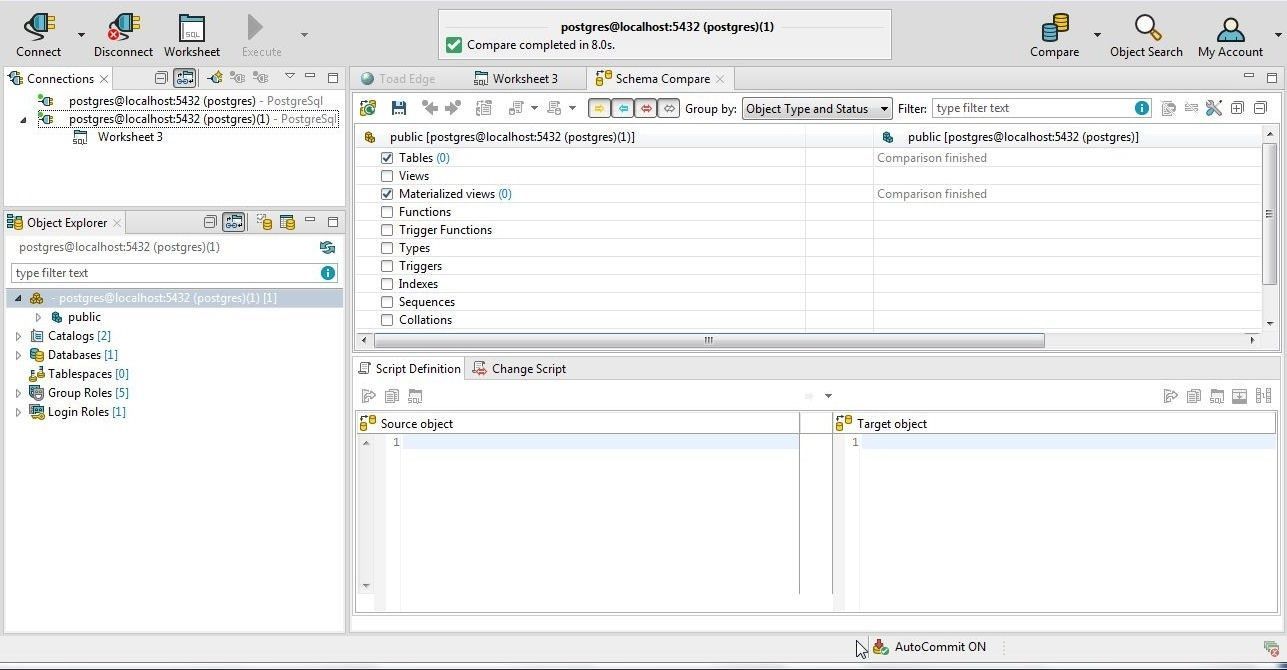This screenshot has height=670, width=1287.
Task: Click the filter info icon in Schema Compare
Action: pyautogui.click(x=1141, y=108)
